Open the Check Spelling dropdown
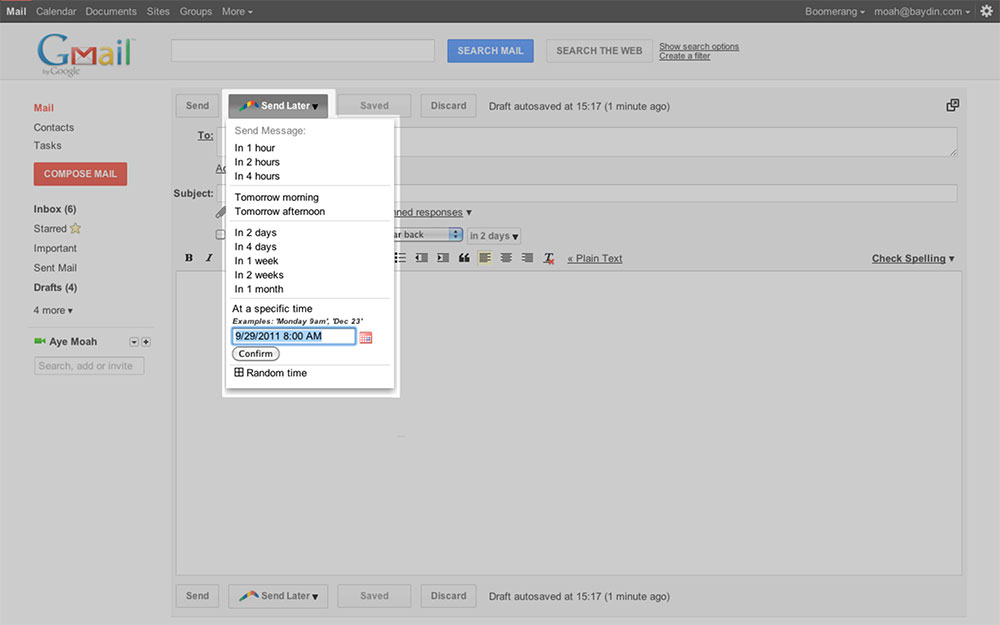The height and width of the screenshot is (625, 1000). [912, 258]
